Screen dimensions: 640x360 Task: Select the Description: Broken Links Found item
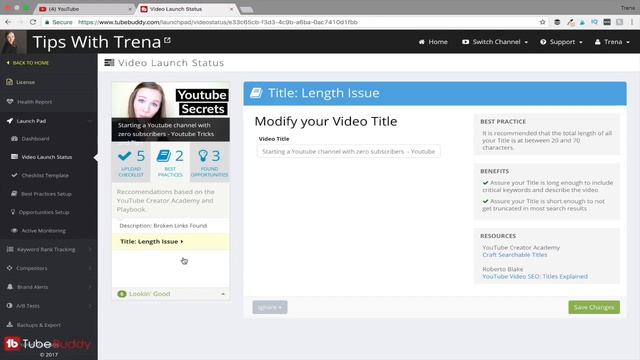pyautogui.click(x=171, y=225)
